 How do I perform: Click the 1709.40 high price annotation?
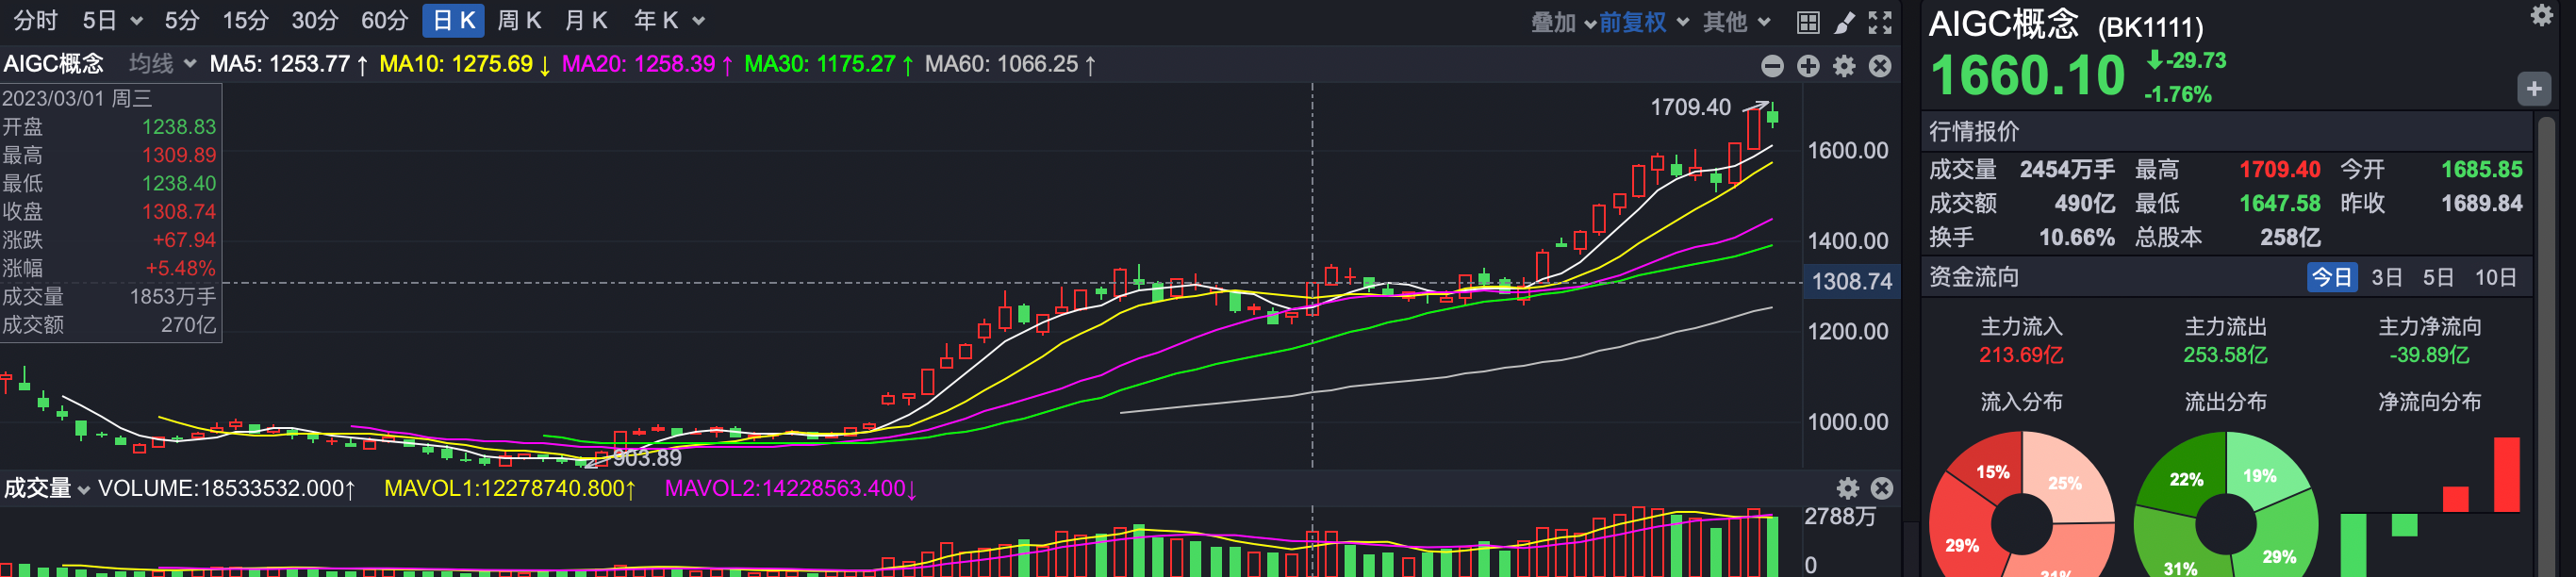coord(1690,107)
